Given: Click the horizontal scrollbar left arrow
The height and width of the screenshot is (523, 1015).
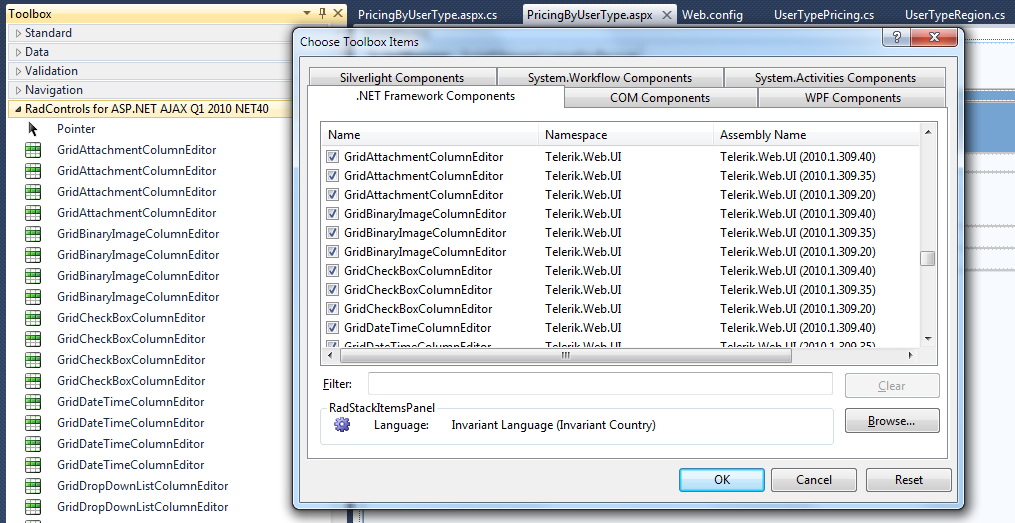Looking at the screenshot, I should click(330, 355).
